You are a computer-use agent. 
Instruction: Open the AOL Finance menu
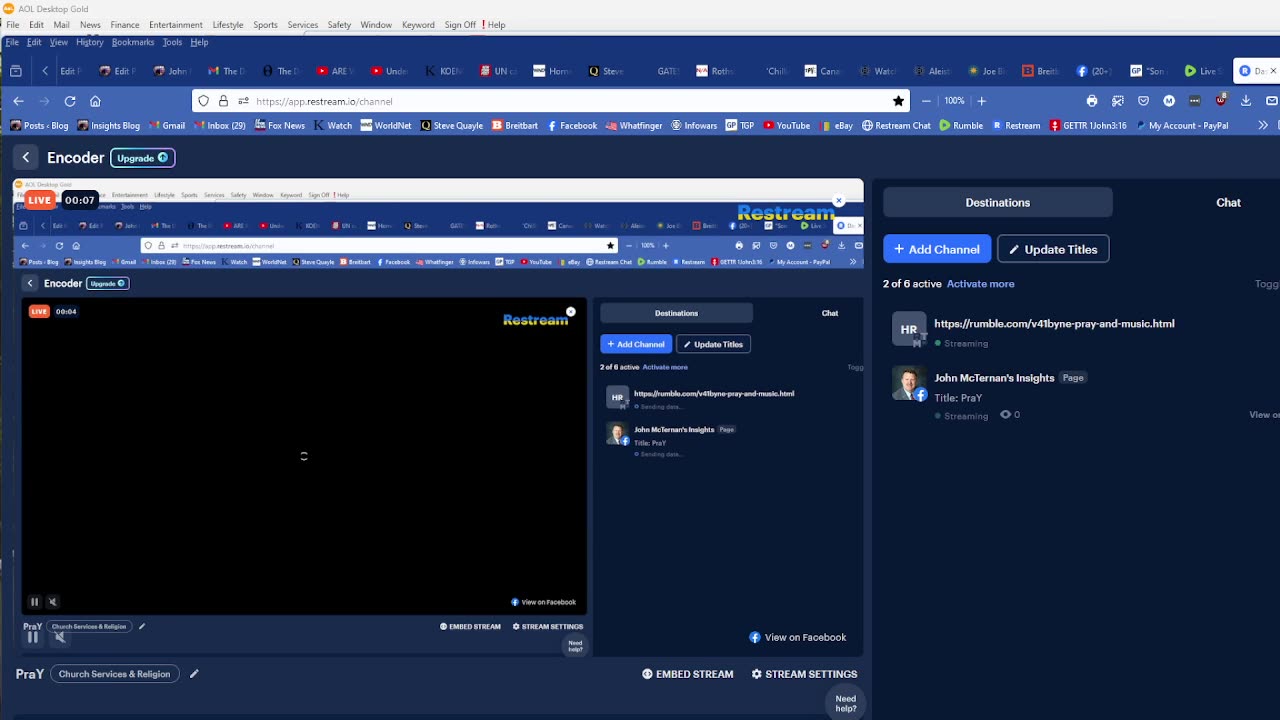tap(125, 24)
